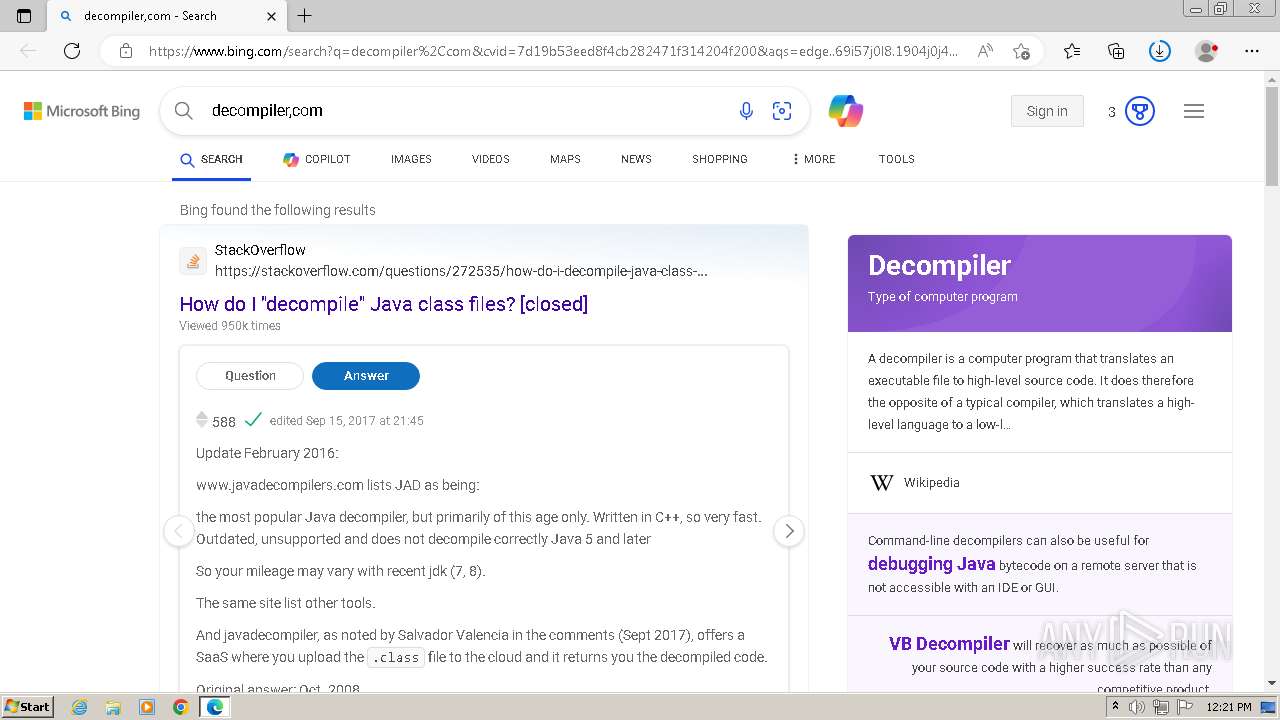Click the address bar URL

coord(553,51)
